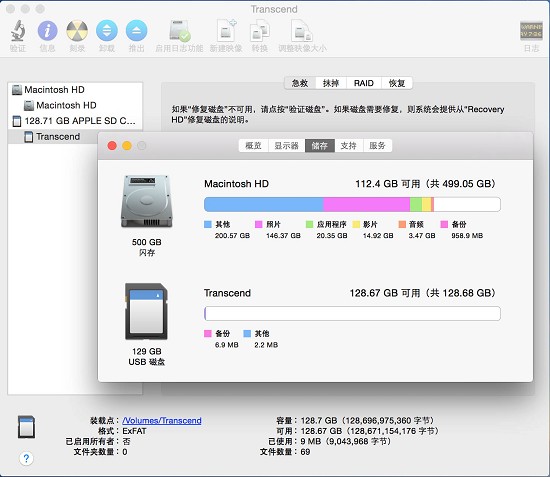Click the Recovery HD repair instruction text

(x=338, y=114)
